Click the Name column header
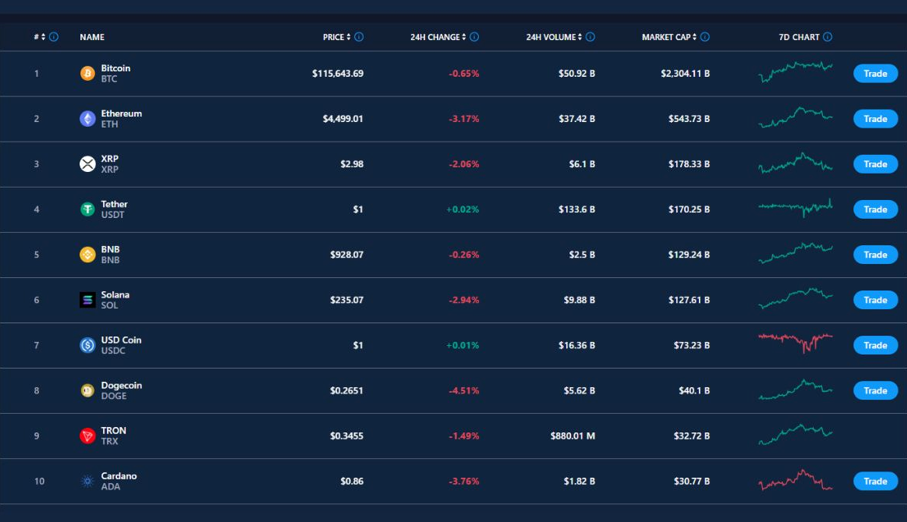 pos(92,37)
